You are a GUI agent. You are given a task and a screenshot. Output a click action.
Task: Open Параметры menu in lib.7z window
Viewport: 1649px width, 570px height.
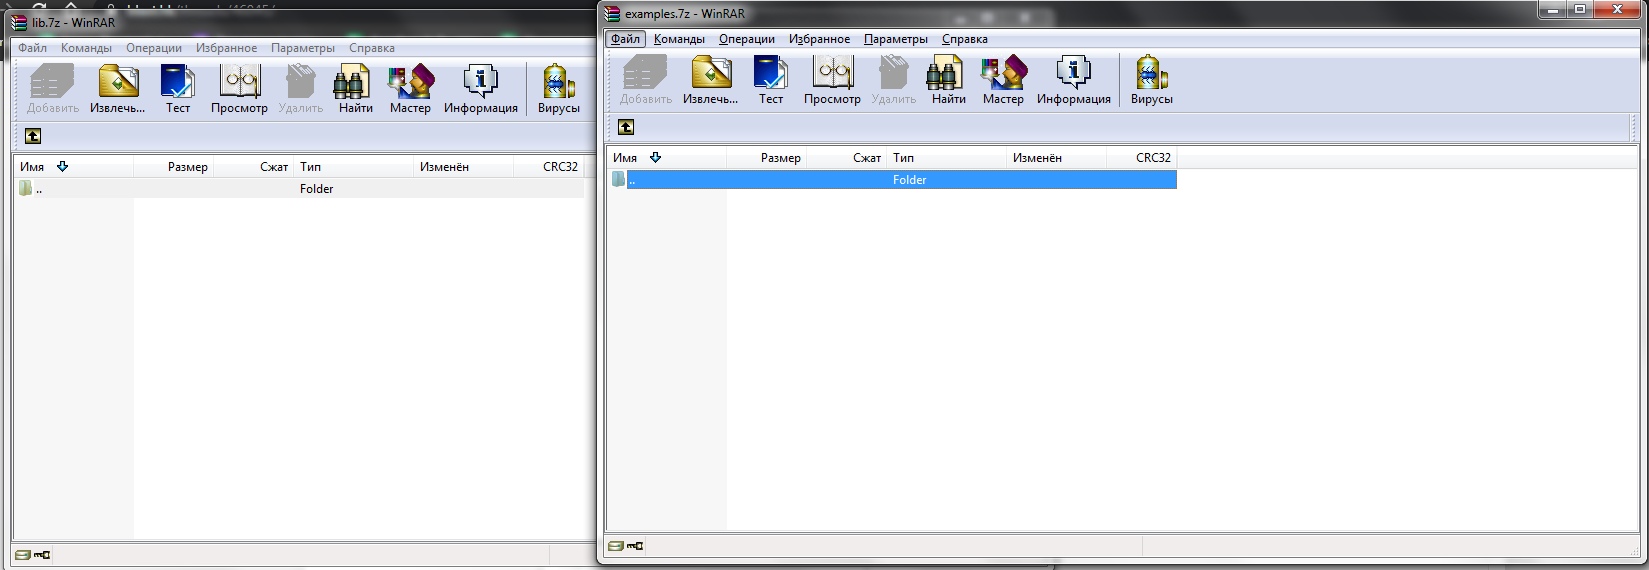click(x=302, y=48)
